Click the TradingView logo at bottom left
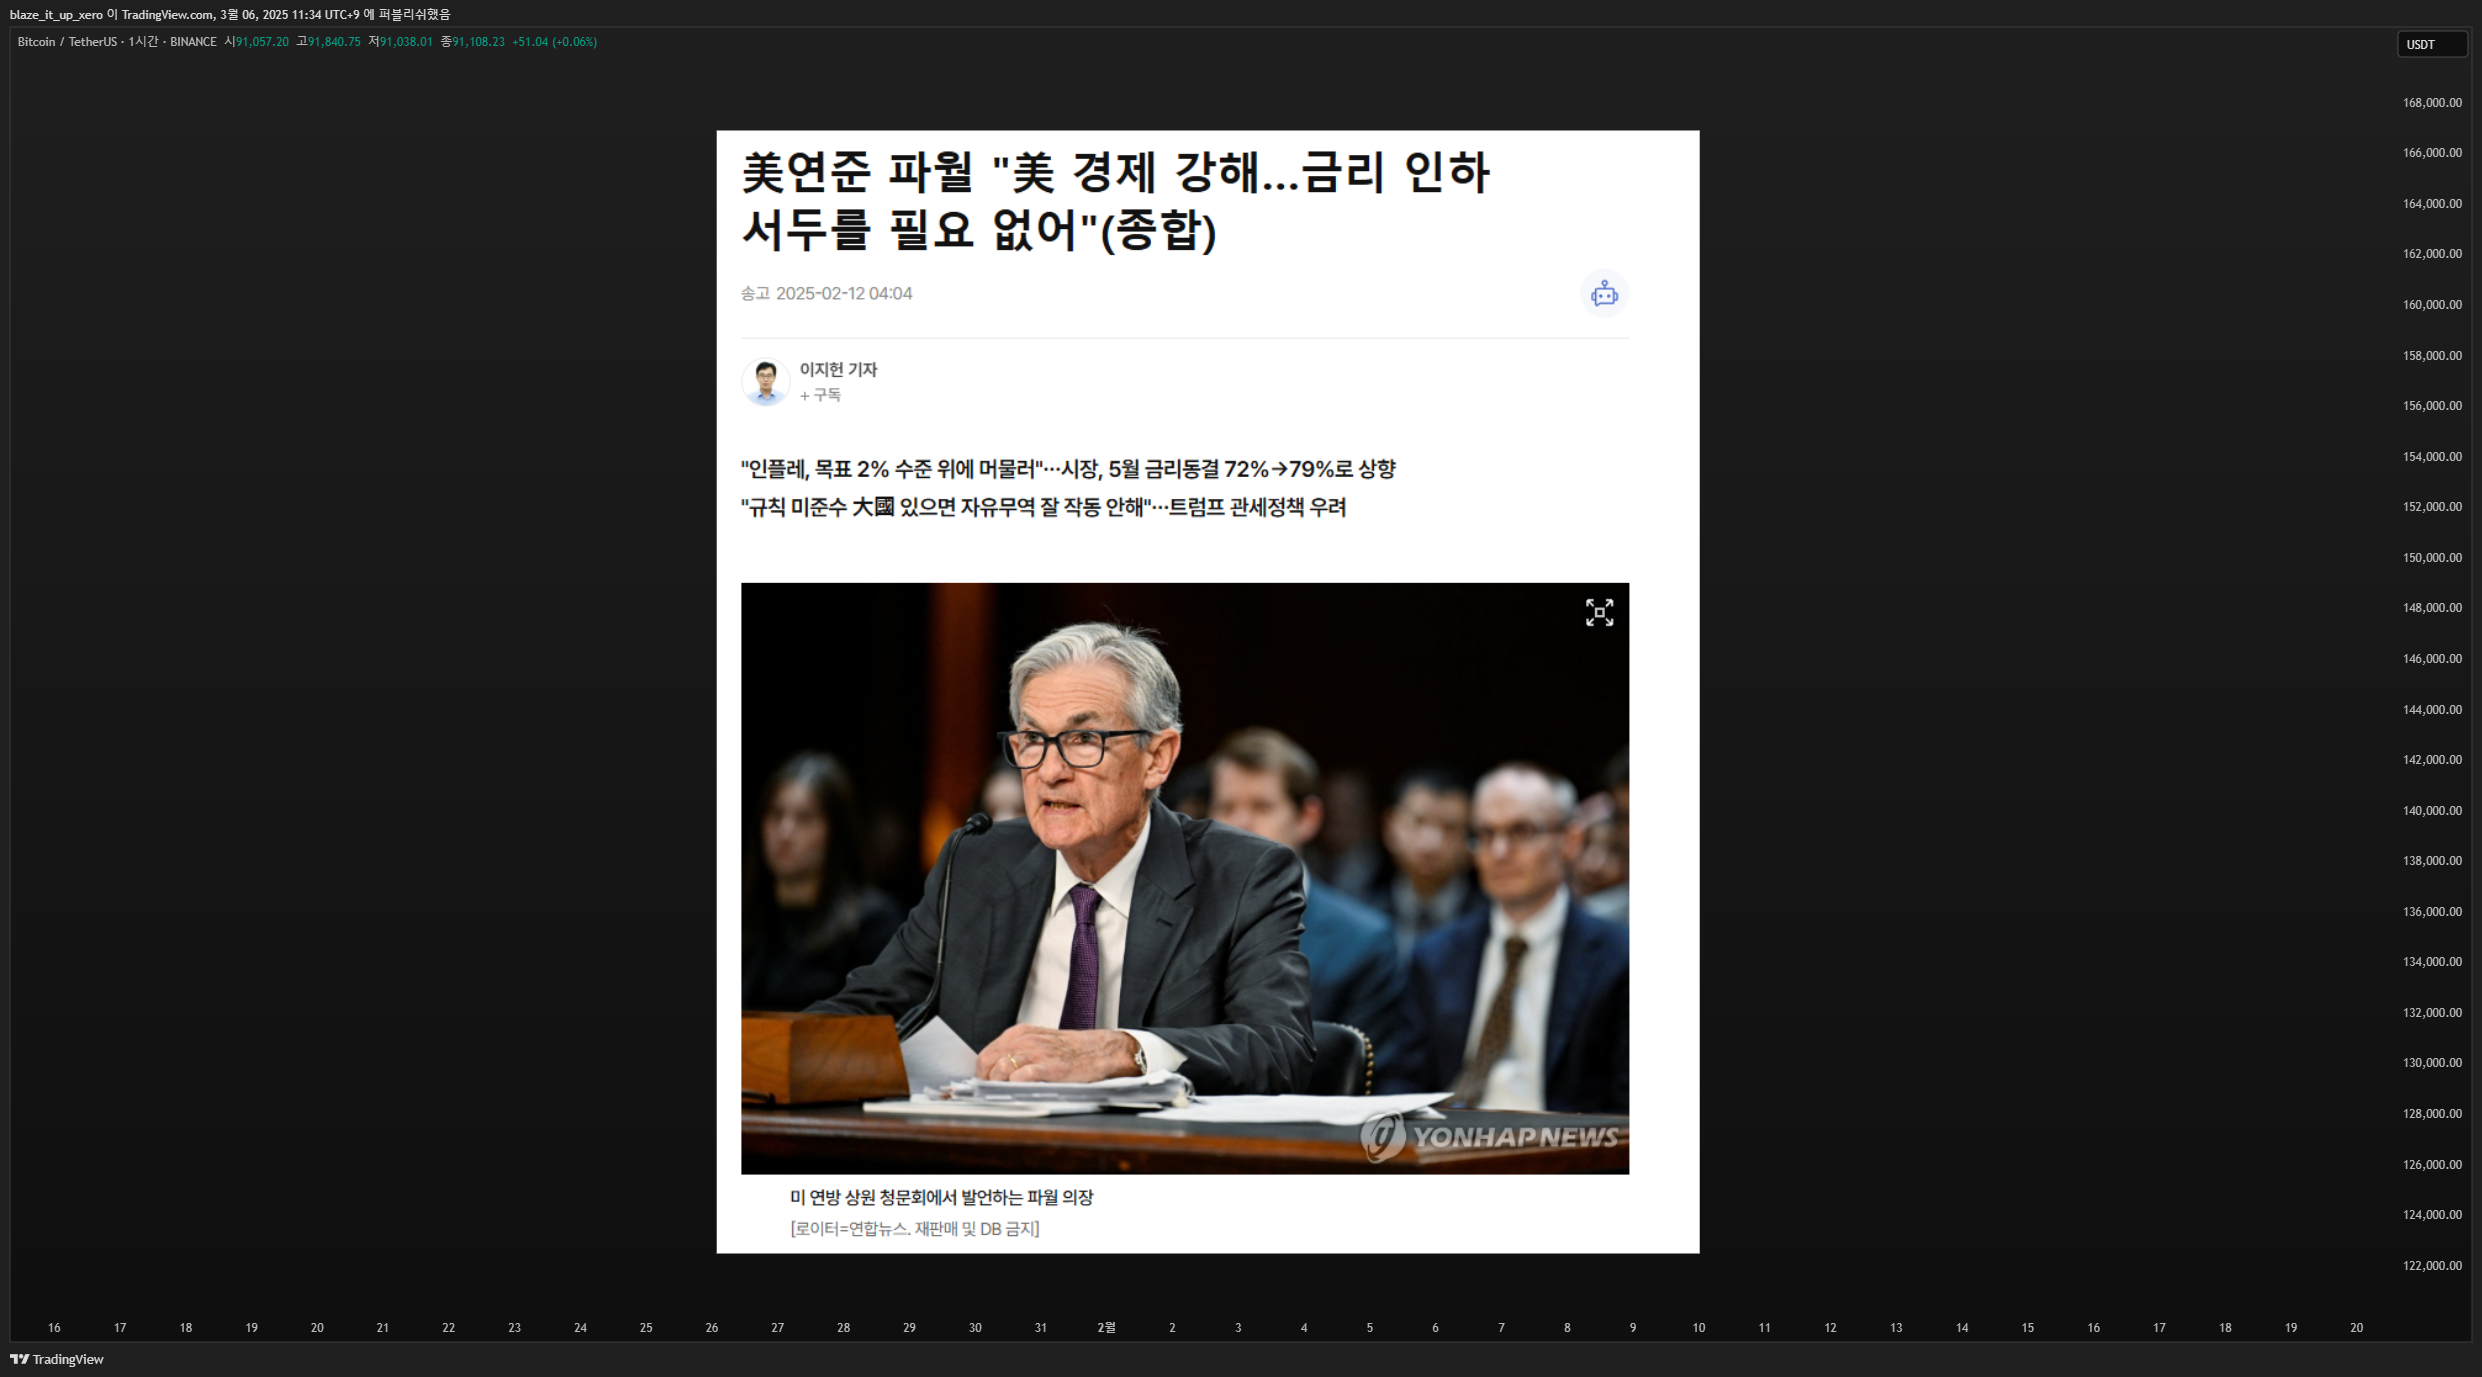This screenshot has height=1377, width=2482. coord(57,1359)
